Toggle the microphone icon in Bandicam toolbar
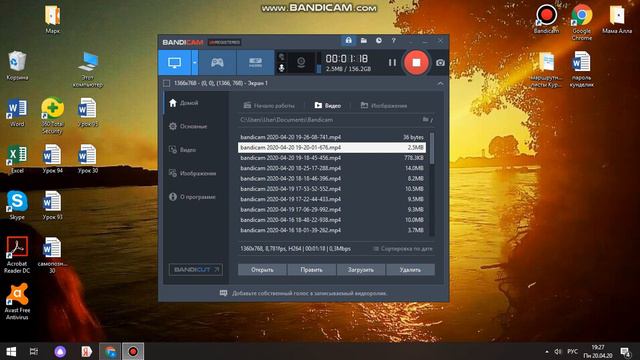 281,68
